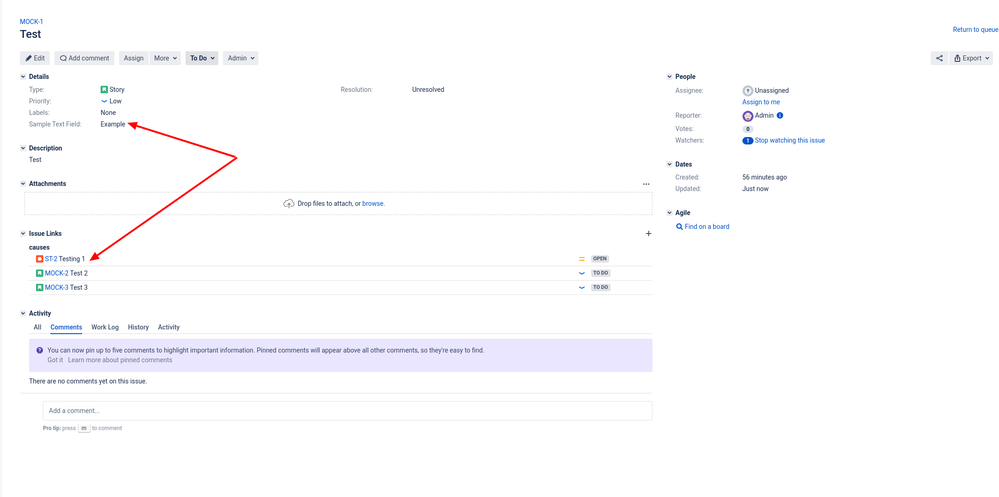Open the Admin dropdown menu
Screen dimensions: 999x497
click(241, 58)
